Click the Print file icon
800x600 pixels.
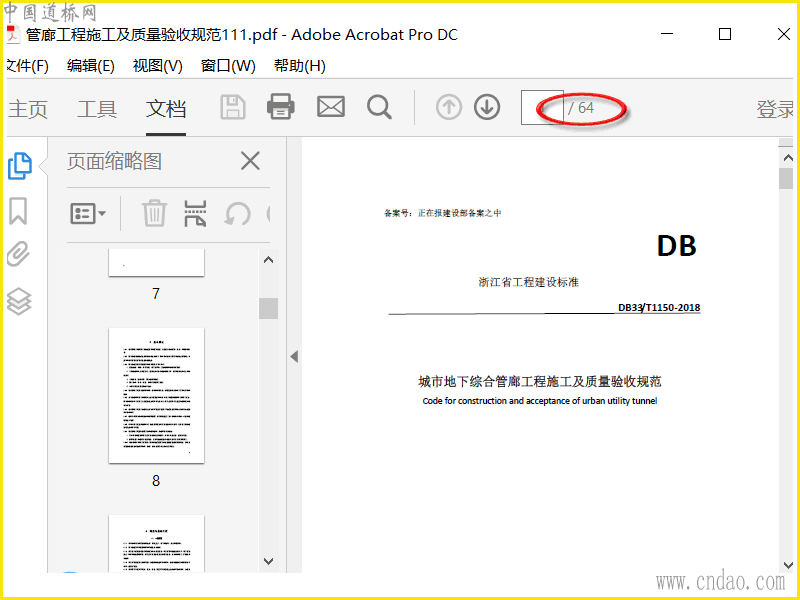point(281,107)
